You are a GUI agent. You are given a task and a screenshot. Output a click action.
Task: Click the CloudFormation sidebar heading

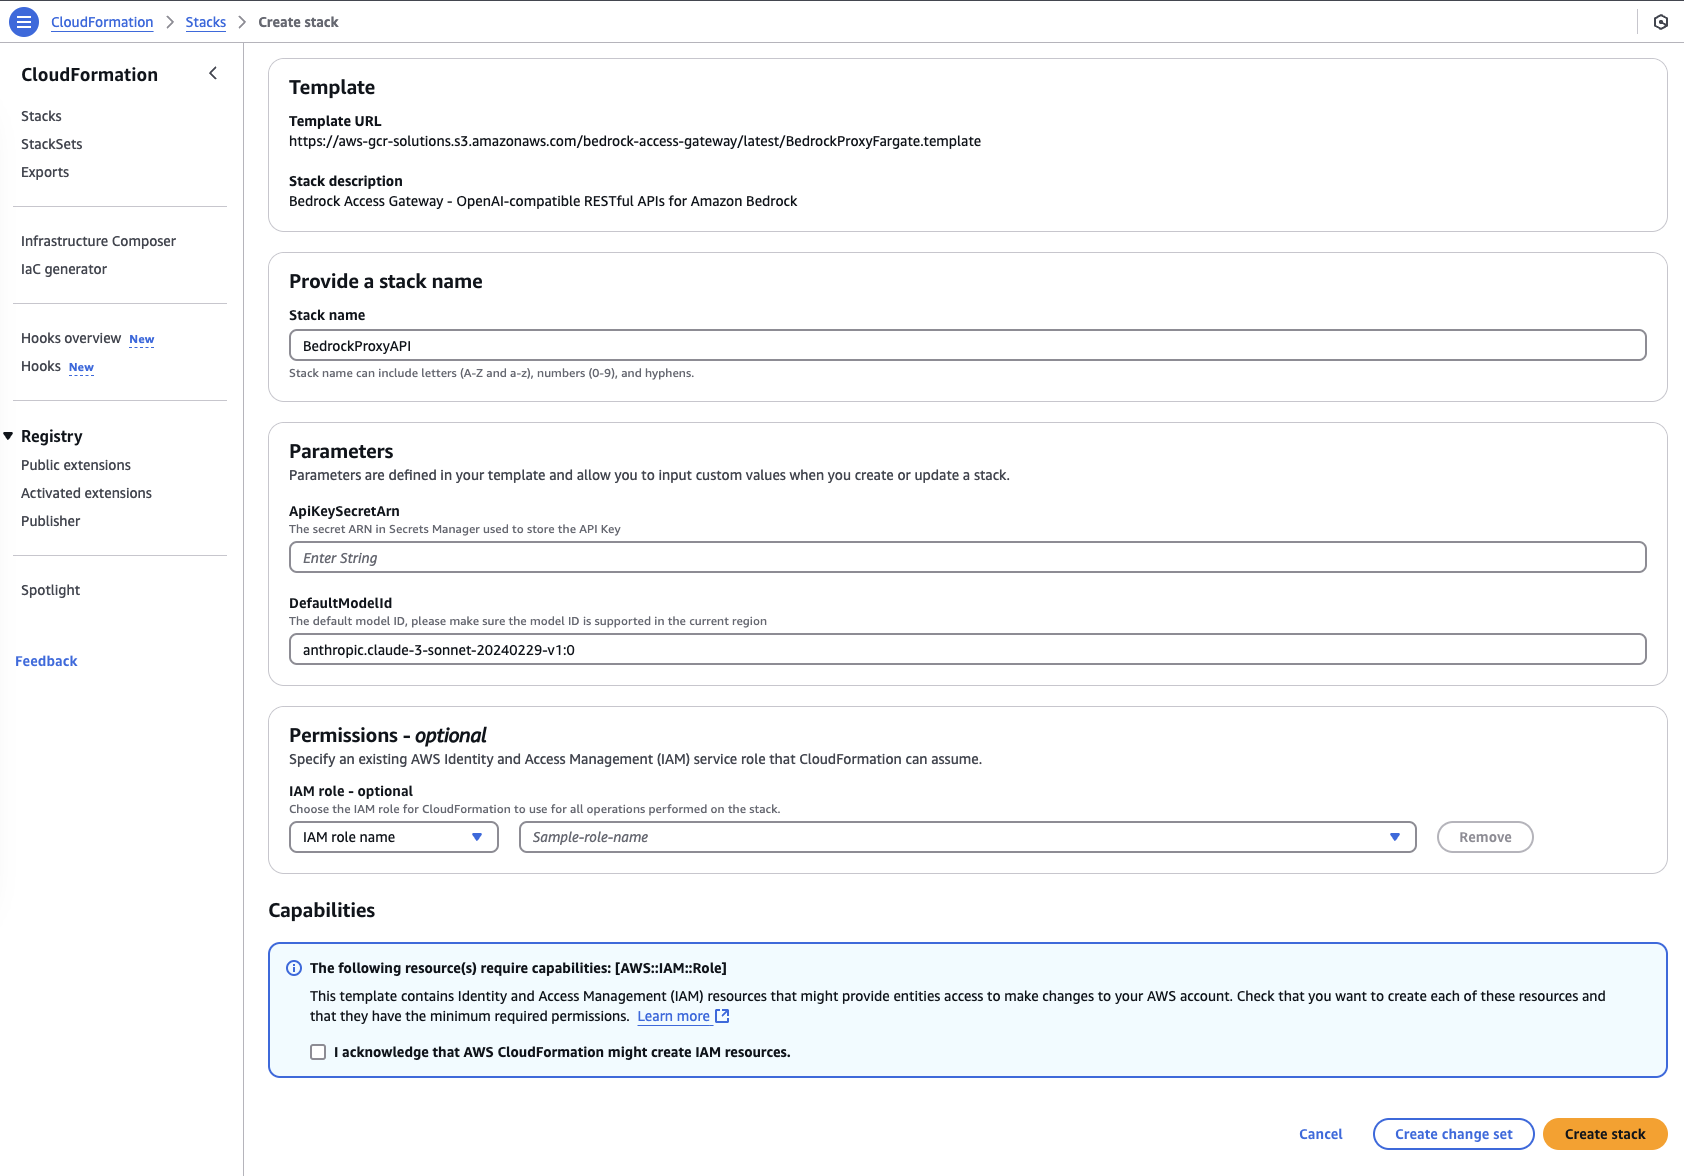tap(89, 74)
